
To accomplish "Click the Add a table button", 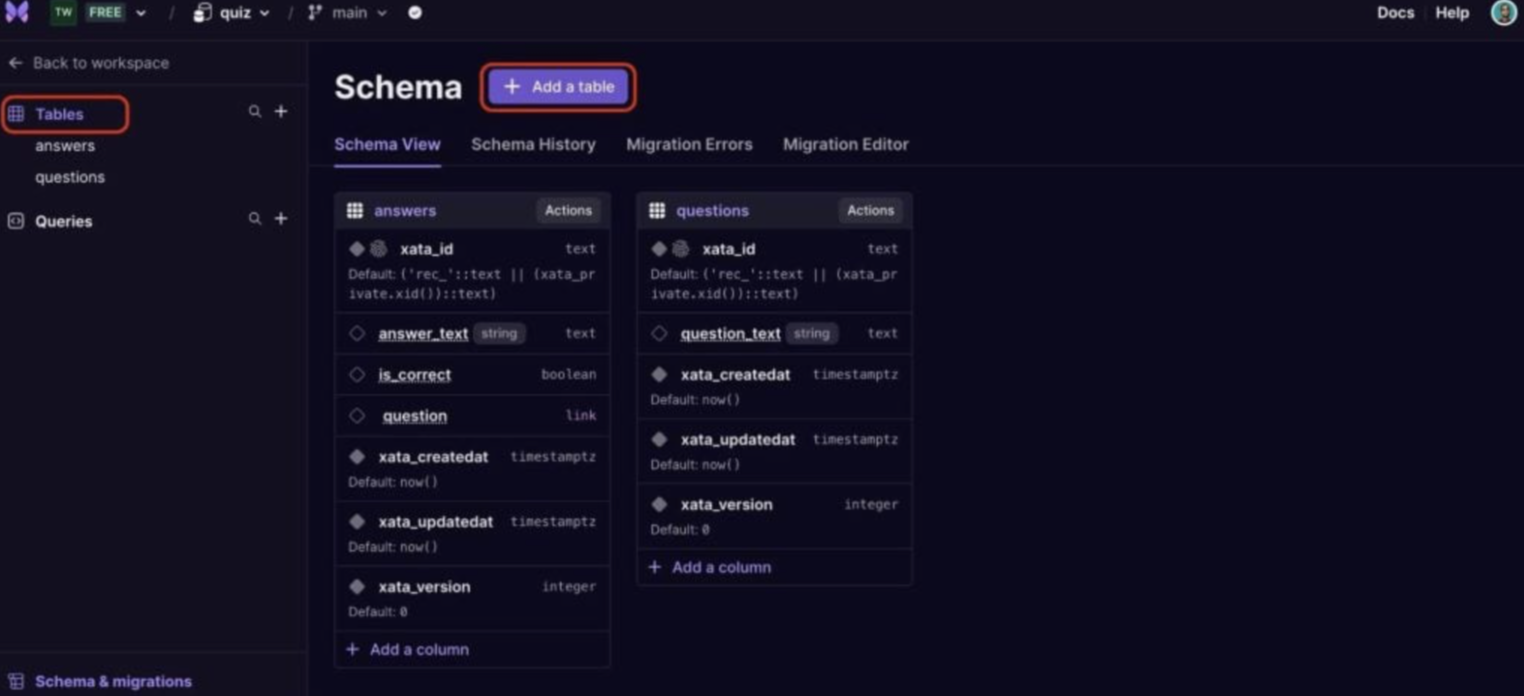I will (x=559, y=87).
